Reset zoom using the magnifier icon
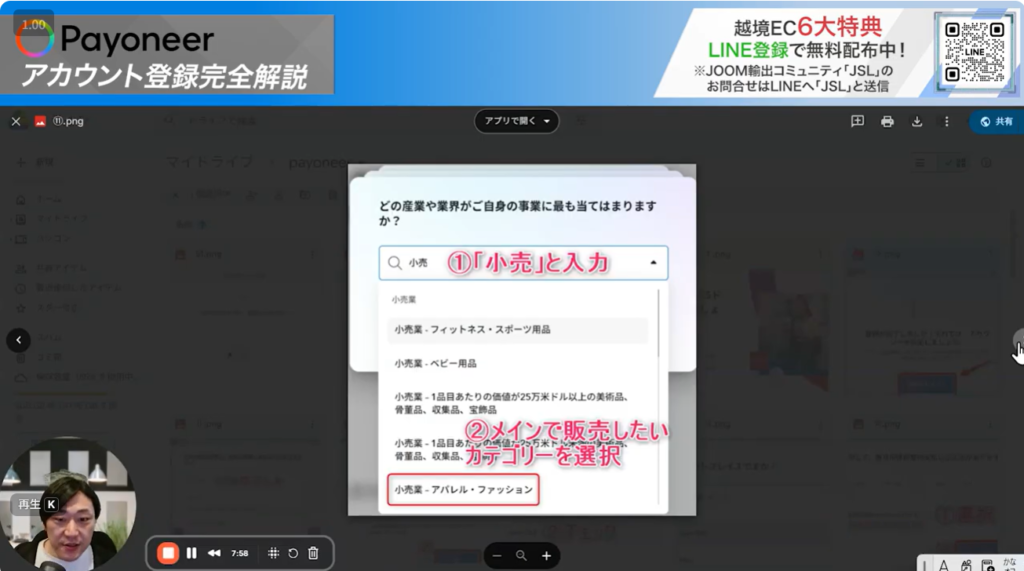 (x=521, y=555)
